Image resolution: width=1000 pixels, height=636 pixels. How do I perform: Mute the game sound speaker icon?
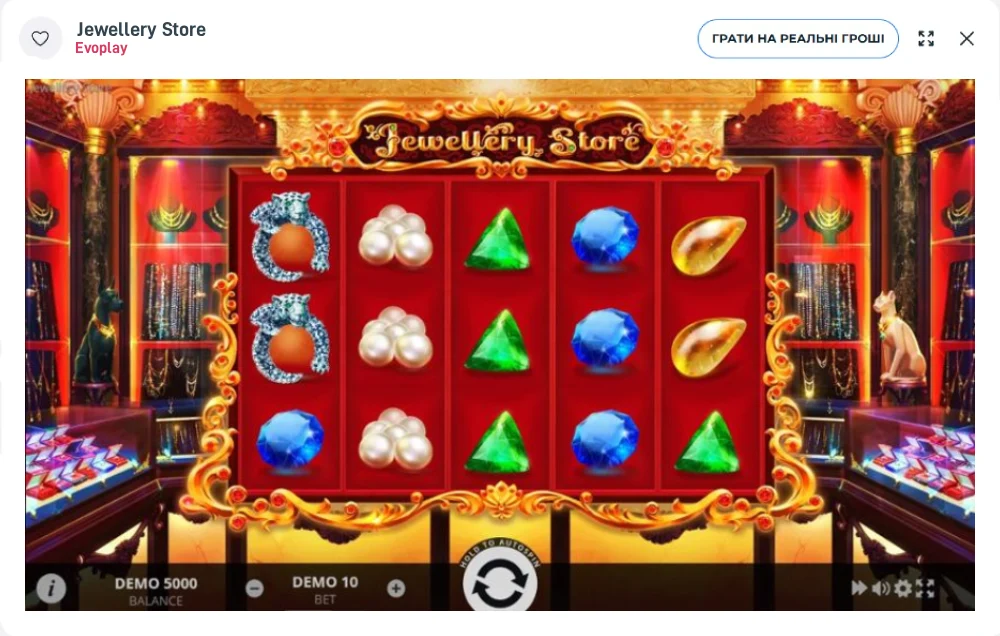click(x=881, y=588)
